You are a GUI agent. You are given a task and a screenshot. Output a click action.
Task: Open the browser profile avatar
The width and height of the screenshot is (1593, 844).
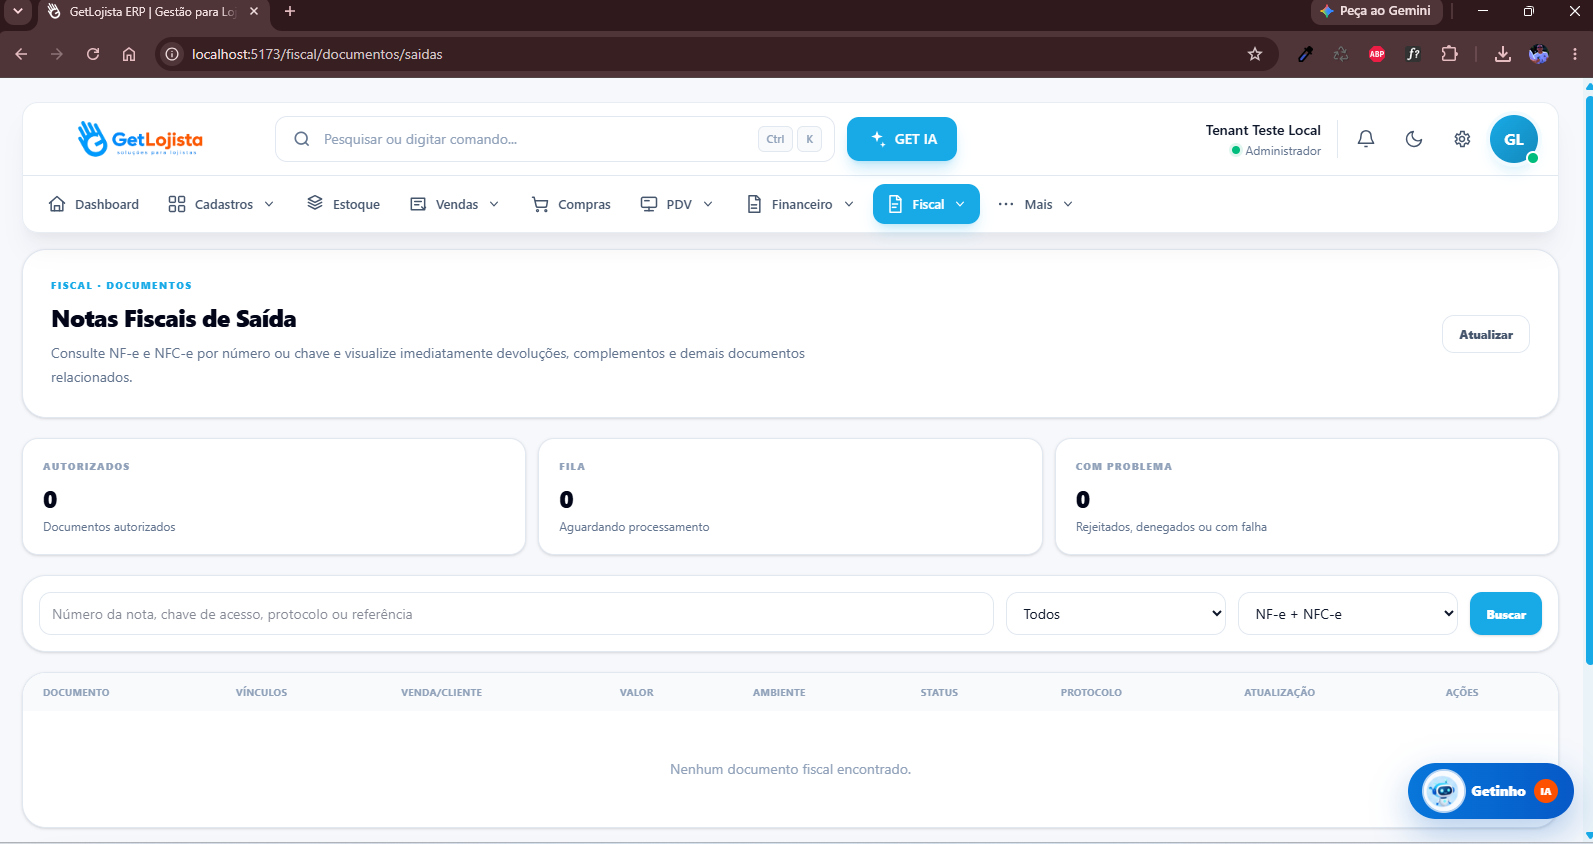[x=1539, y=54]
